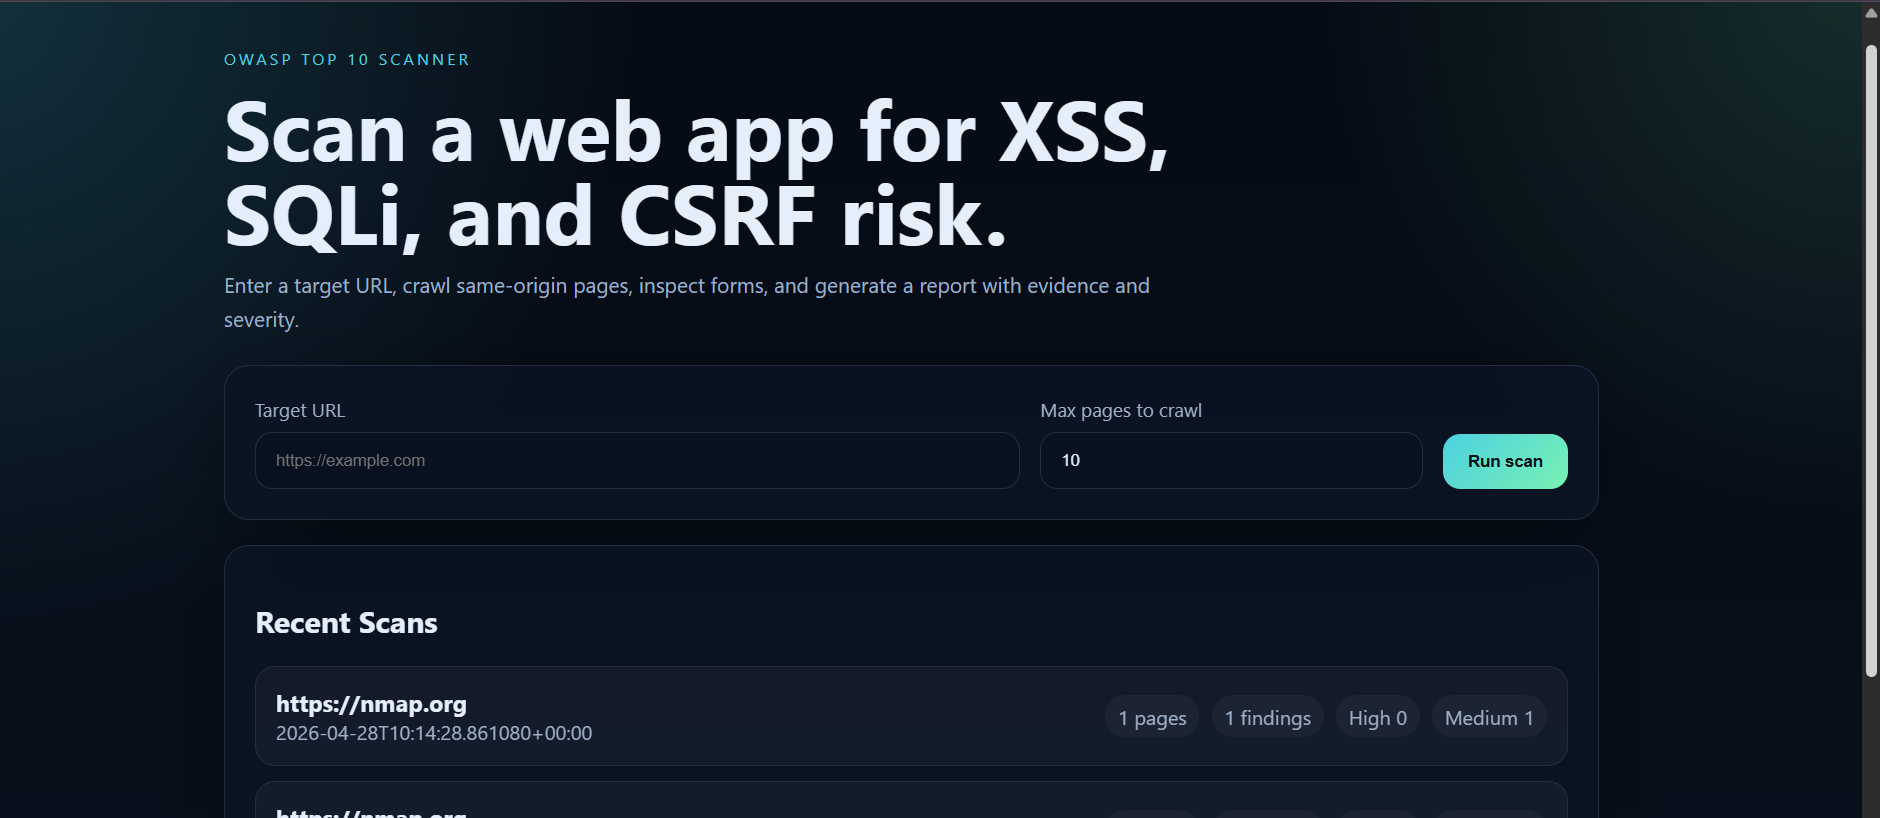Select the 1 pages badge
This screenshot has height=818, width=1880.
click(x=1152, y=717)
